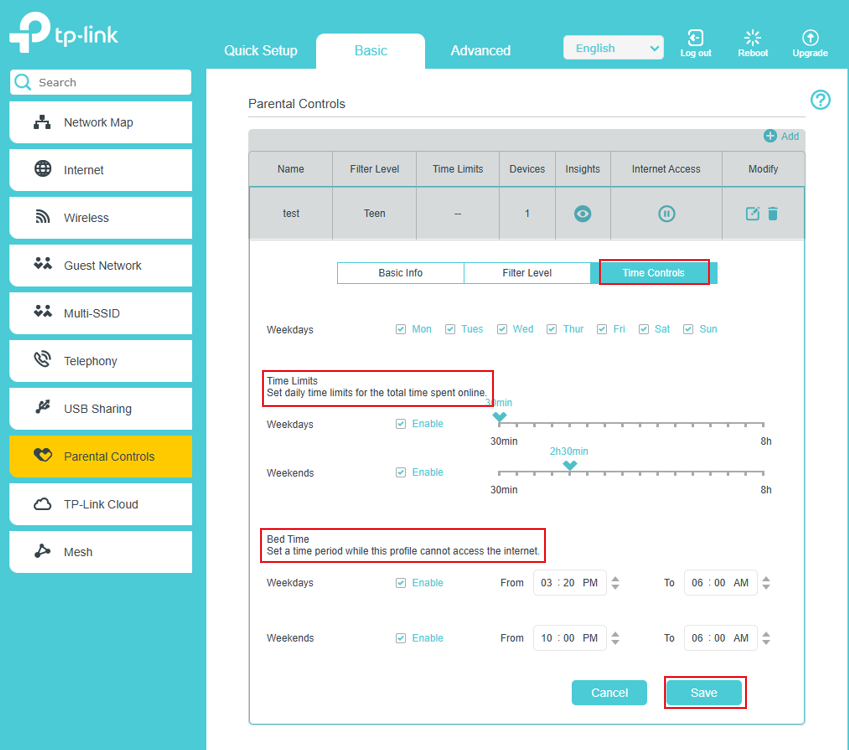Click the Upgrade icon
The width and height of the screenshot is (849, 750).
[810, 39]
